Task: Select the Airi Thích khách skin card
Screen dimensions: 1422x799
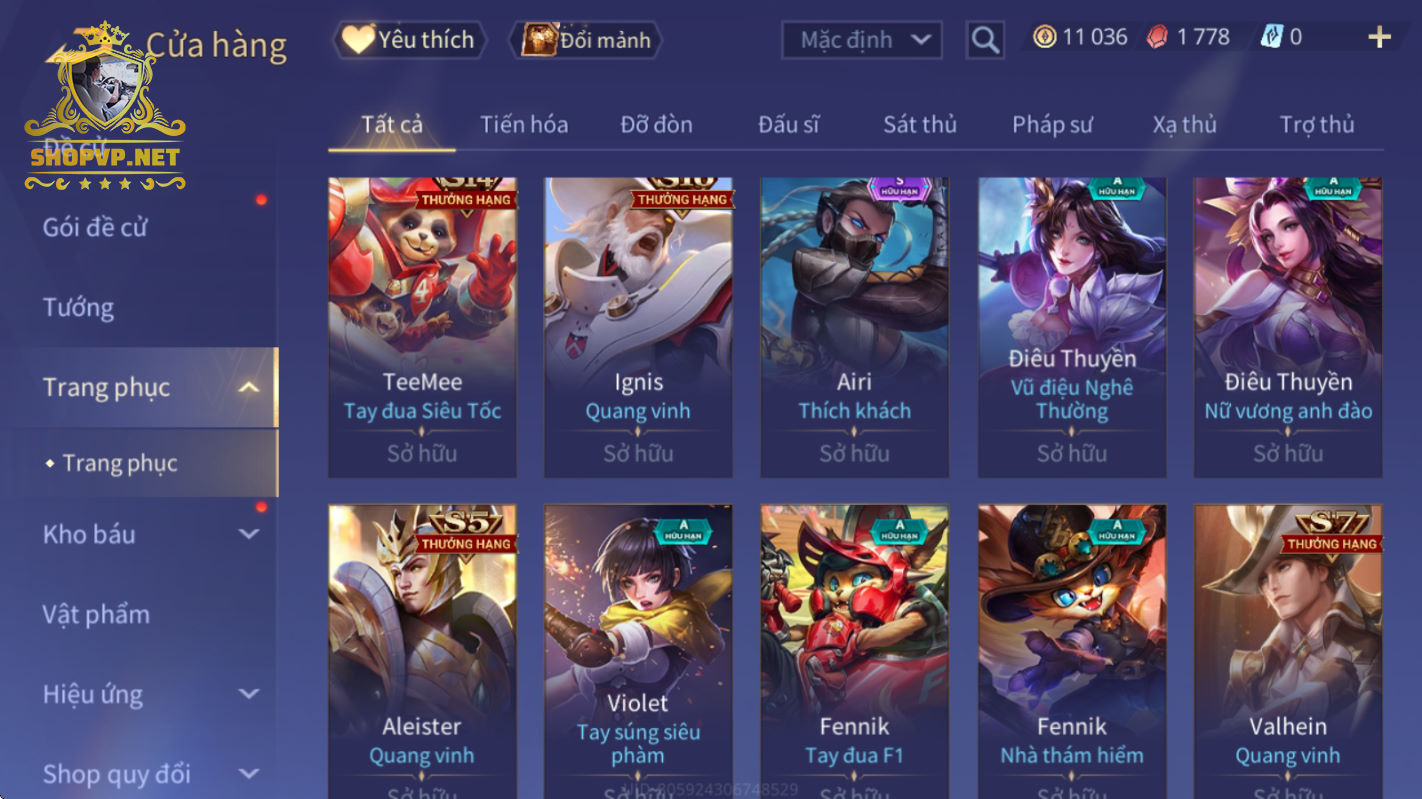Action: tap(854, 327)
